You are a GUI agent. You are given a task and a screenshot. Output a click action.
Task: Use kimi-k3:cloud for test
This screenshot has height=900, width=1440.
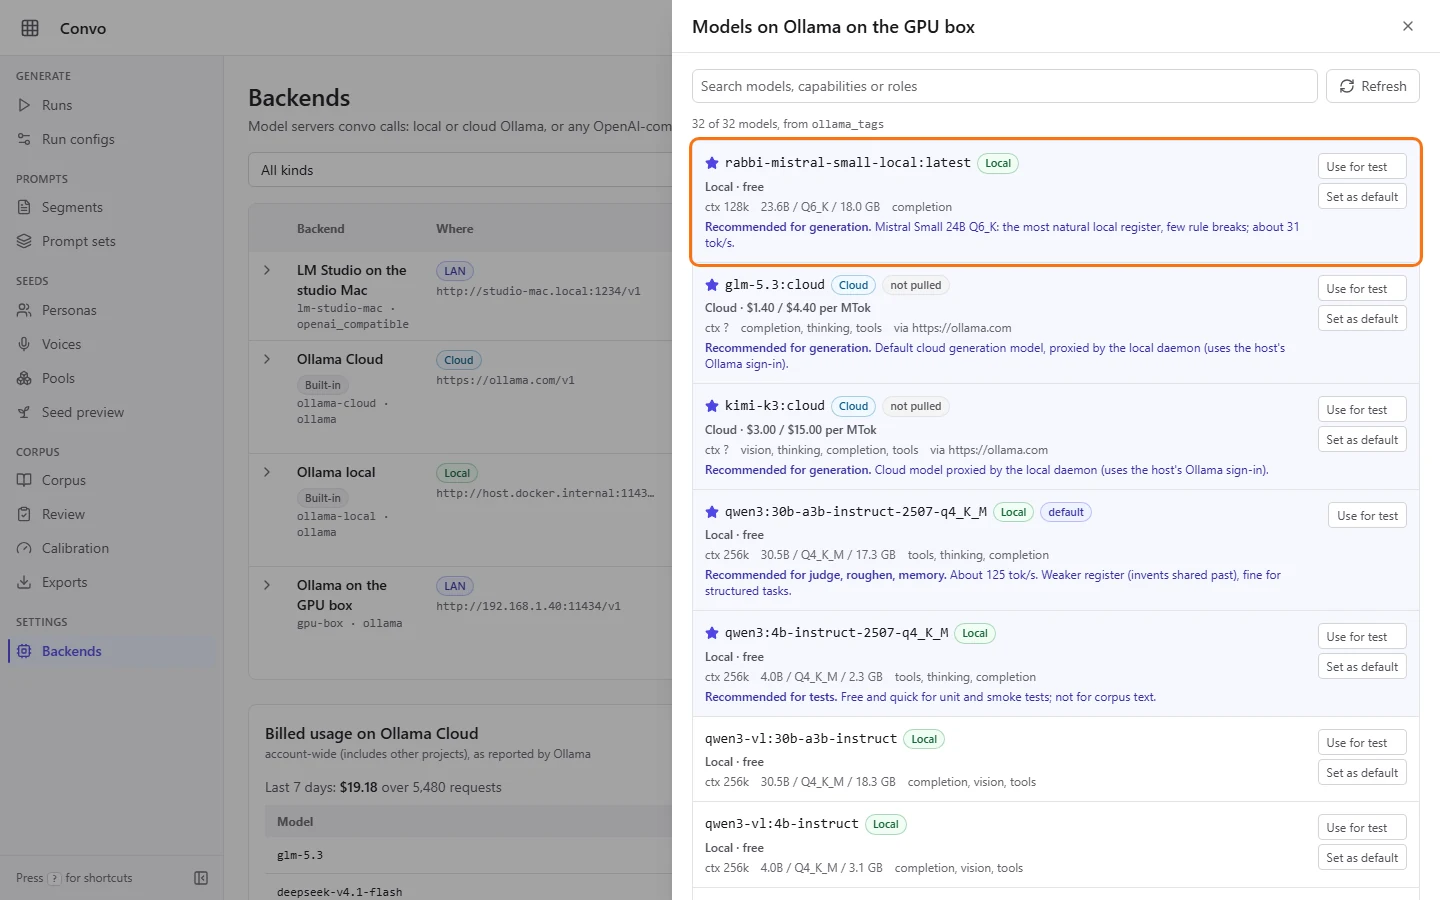(x=1362, y=410)
